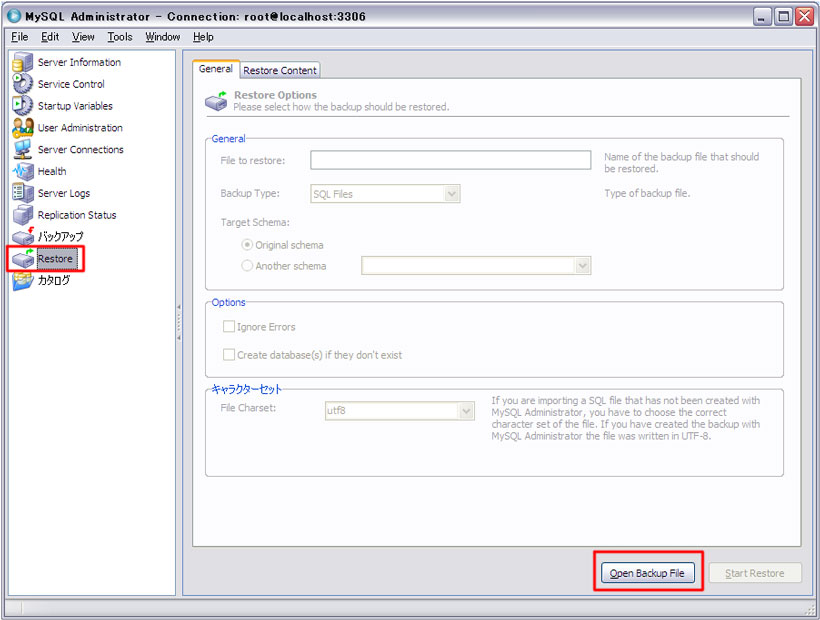Viewport: 820px width, 620px height.
Task: Enable the Ignore Errors checkbox
Action: click(x=229, y=327)
